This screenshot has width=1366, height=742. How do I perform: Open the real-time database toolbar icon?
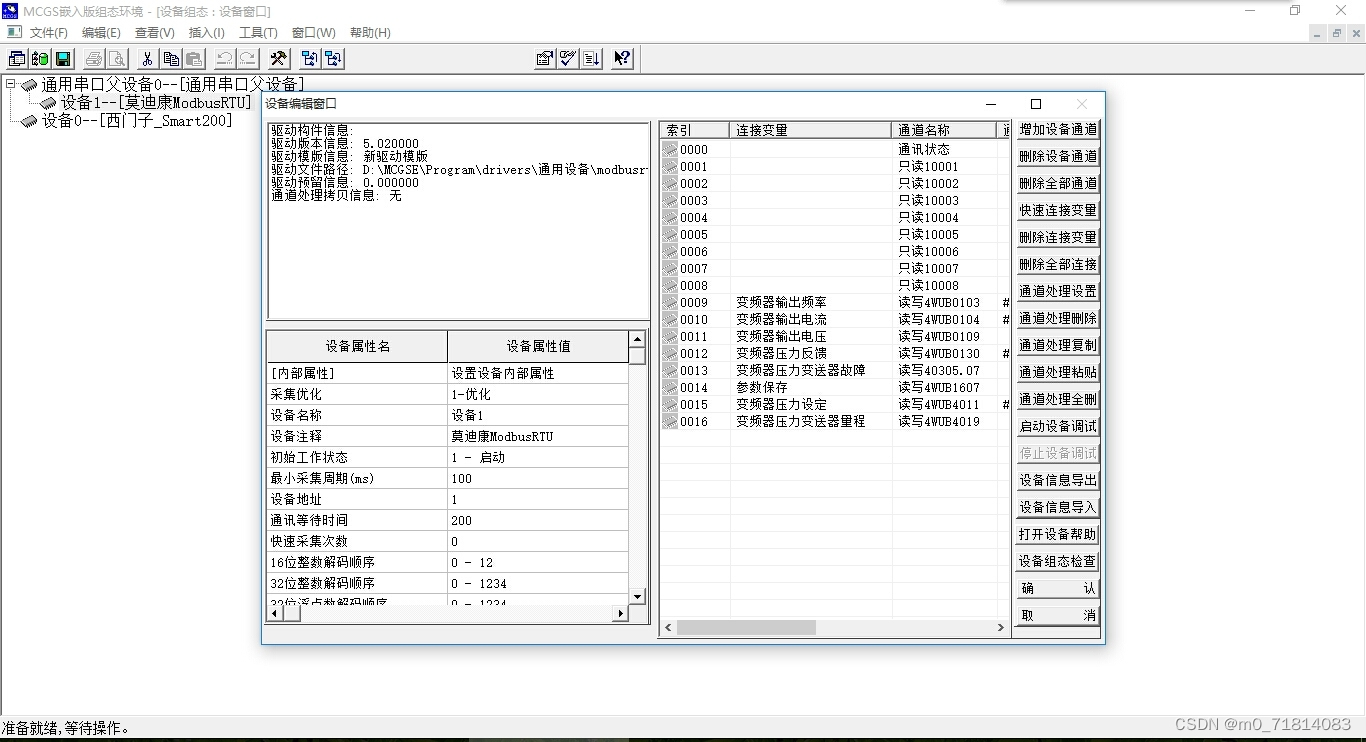[x=40, y=59]
